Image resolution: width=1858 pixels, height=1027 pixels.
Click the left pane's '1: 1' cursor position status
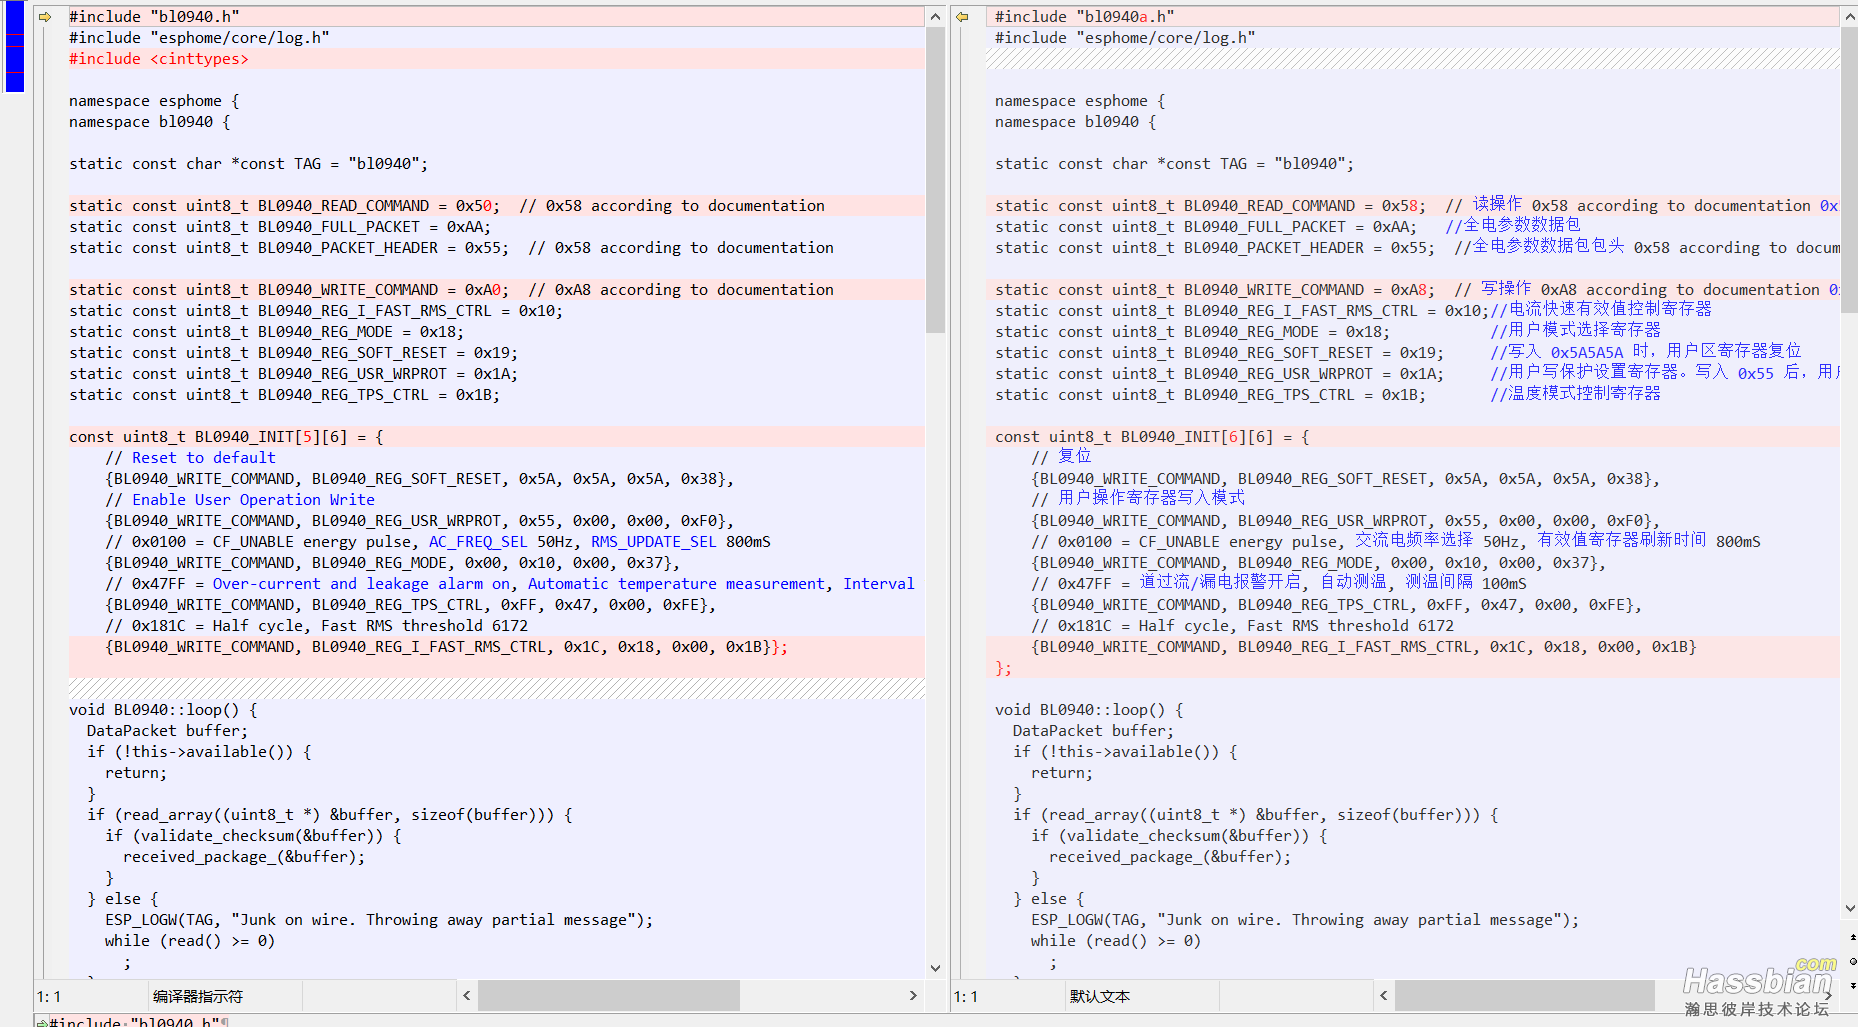tap(49, 996)
